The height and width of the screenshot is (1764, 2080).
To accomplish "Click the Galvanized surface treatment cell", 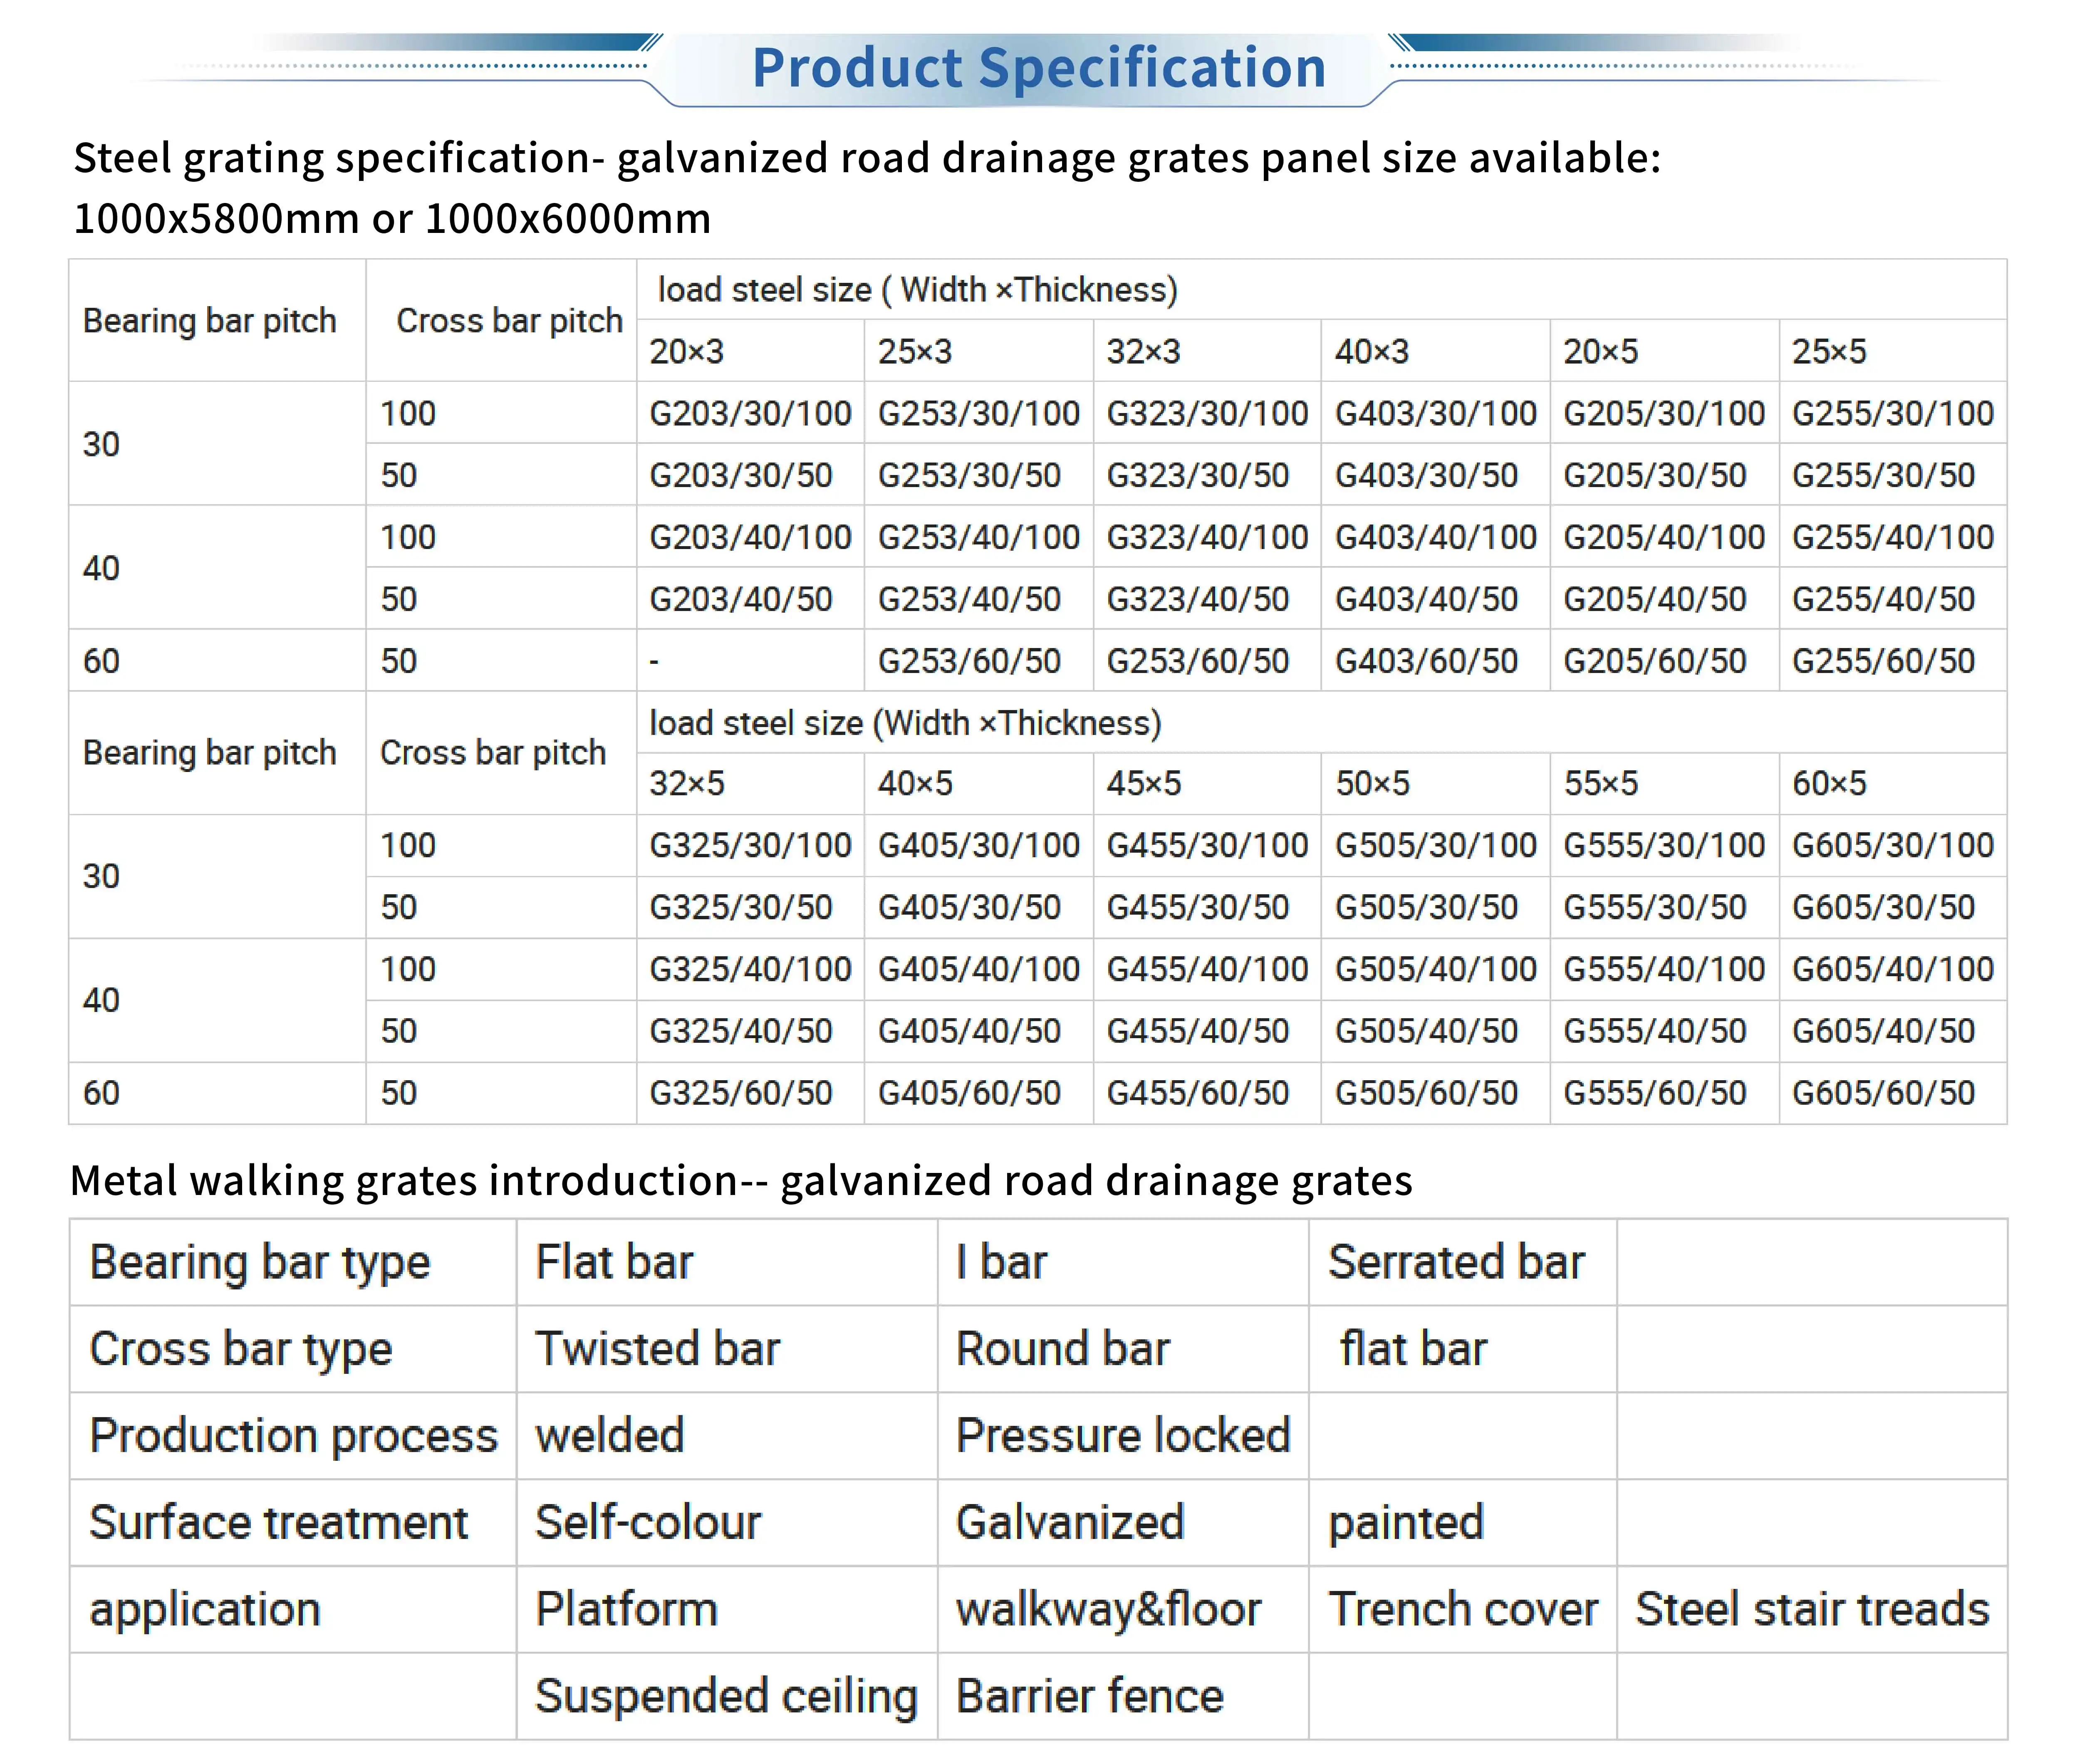I will [1070, 1523].
